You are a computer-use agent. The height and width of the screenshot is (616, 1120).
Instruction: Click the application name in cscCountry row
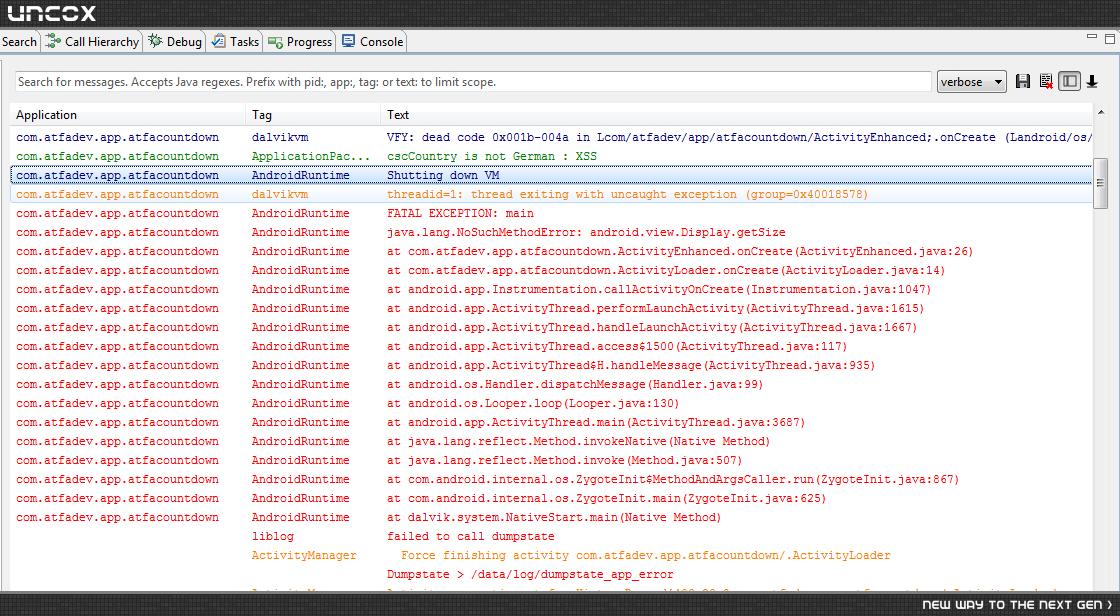click(x=117, y=156)
